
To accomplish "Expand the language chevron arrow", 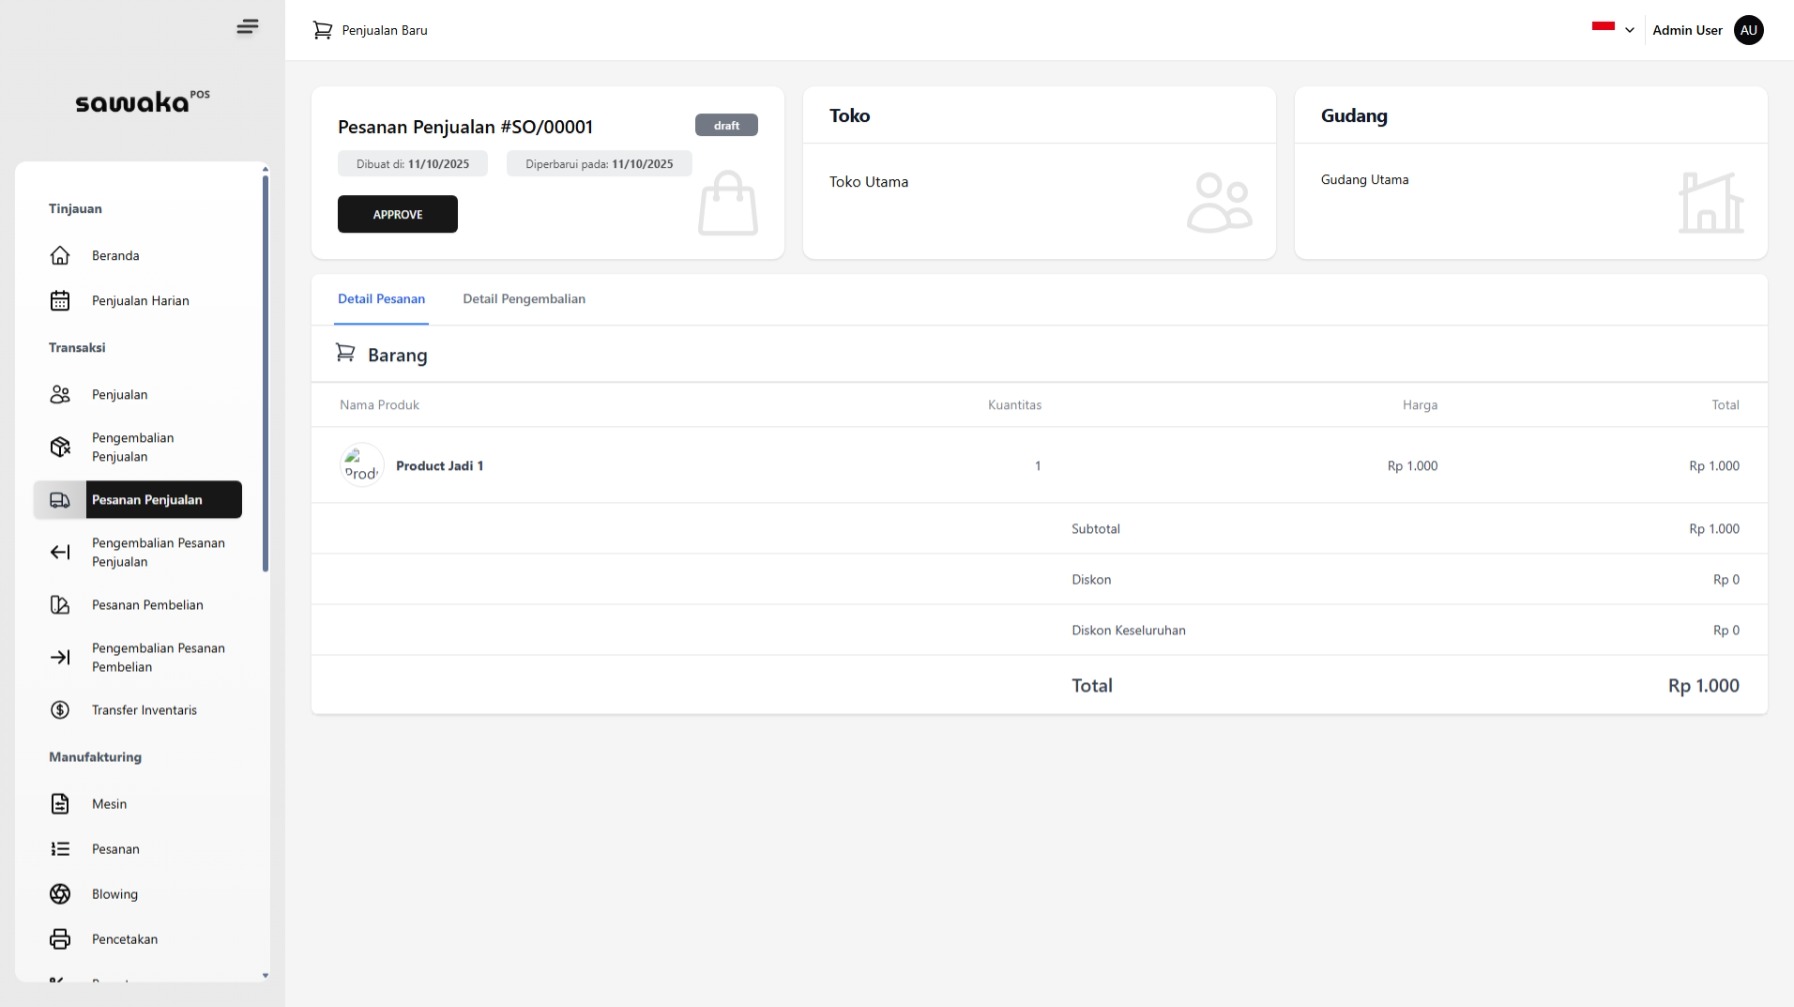I will (1629, 30).
